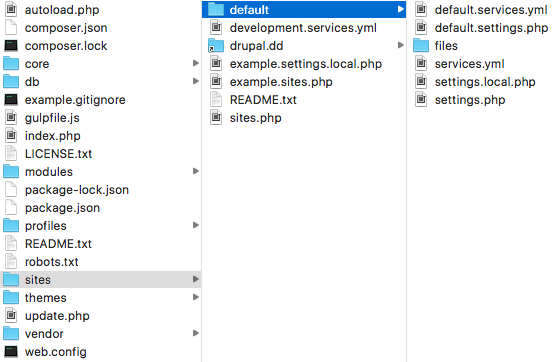The width and height of the screenshot is (559, 362).
Task: Click the files folder icon
Action: pyautogui.click(x=421, y=46)
